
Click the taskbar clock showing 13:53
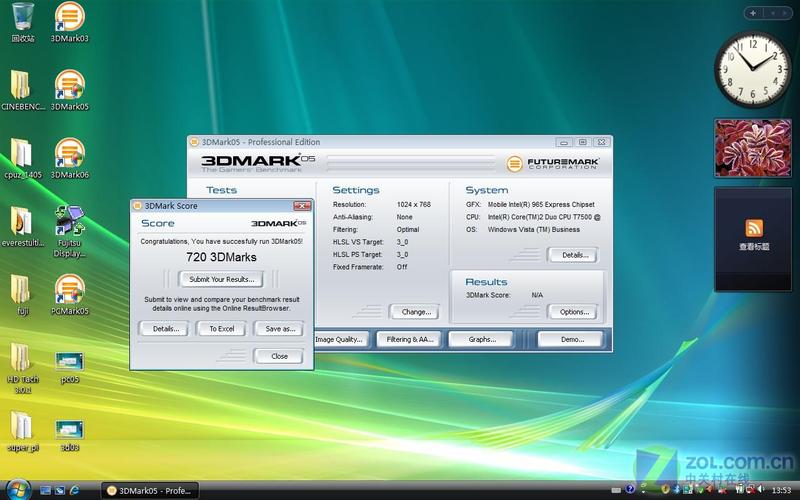pyautogui.click(x=782, y=490)
